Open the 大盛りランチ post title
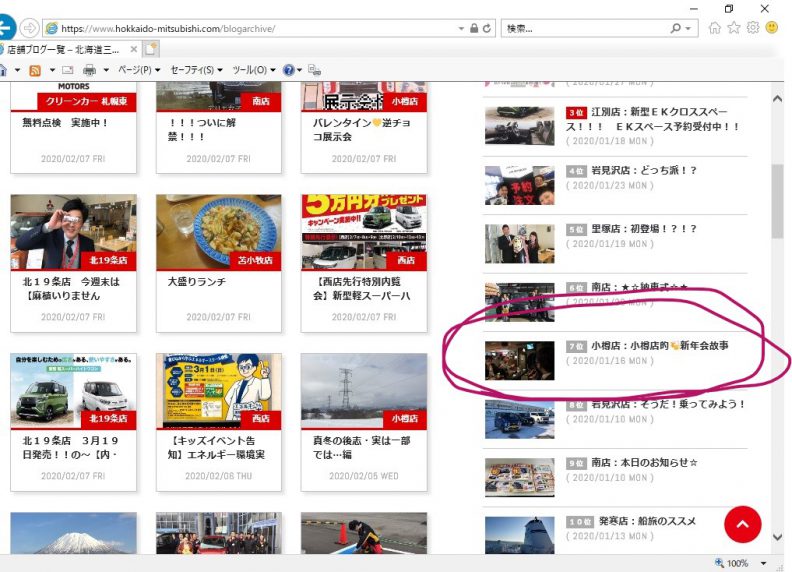 (x=197, y=282)
